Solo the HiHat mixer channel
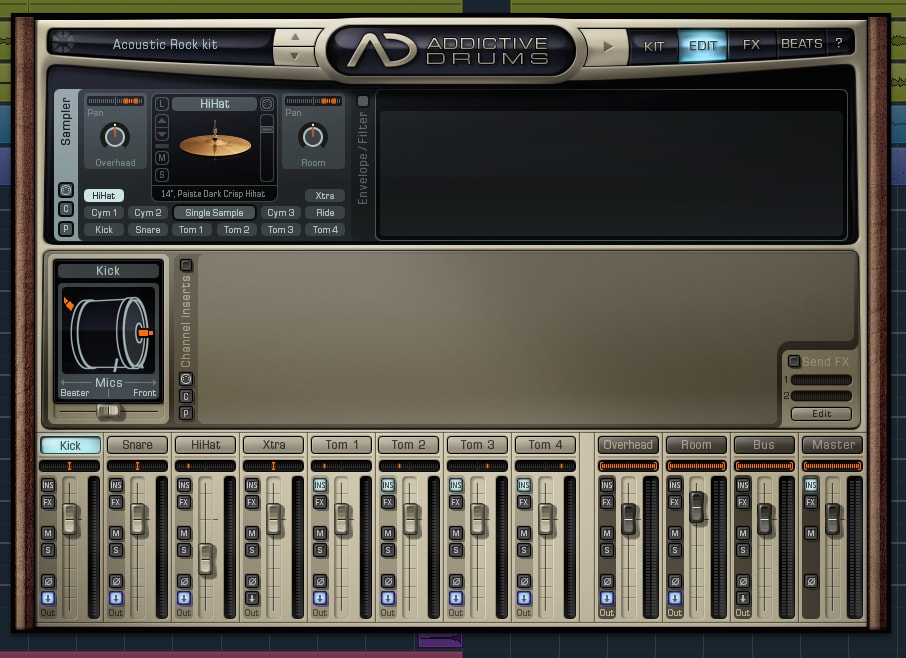 tap(184, 550)
